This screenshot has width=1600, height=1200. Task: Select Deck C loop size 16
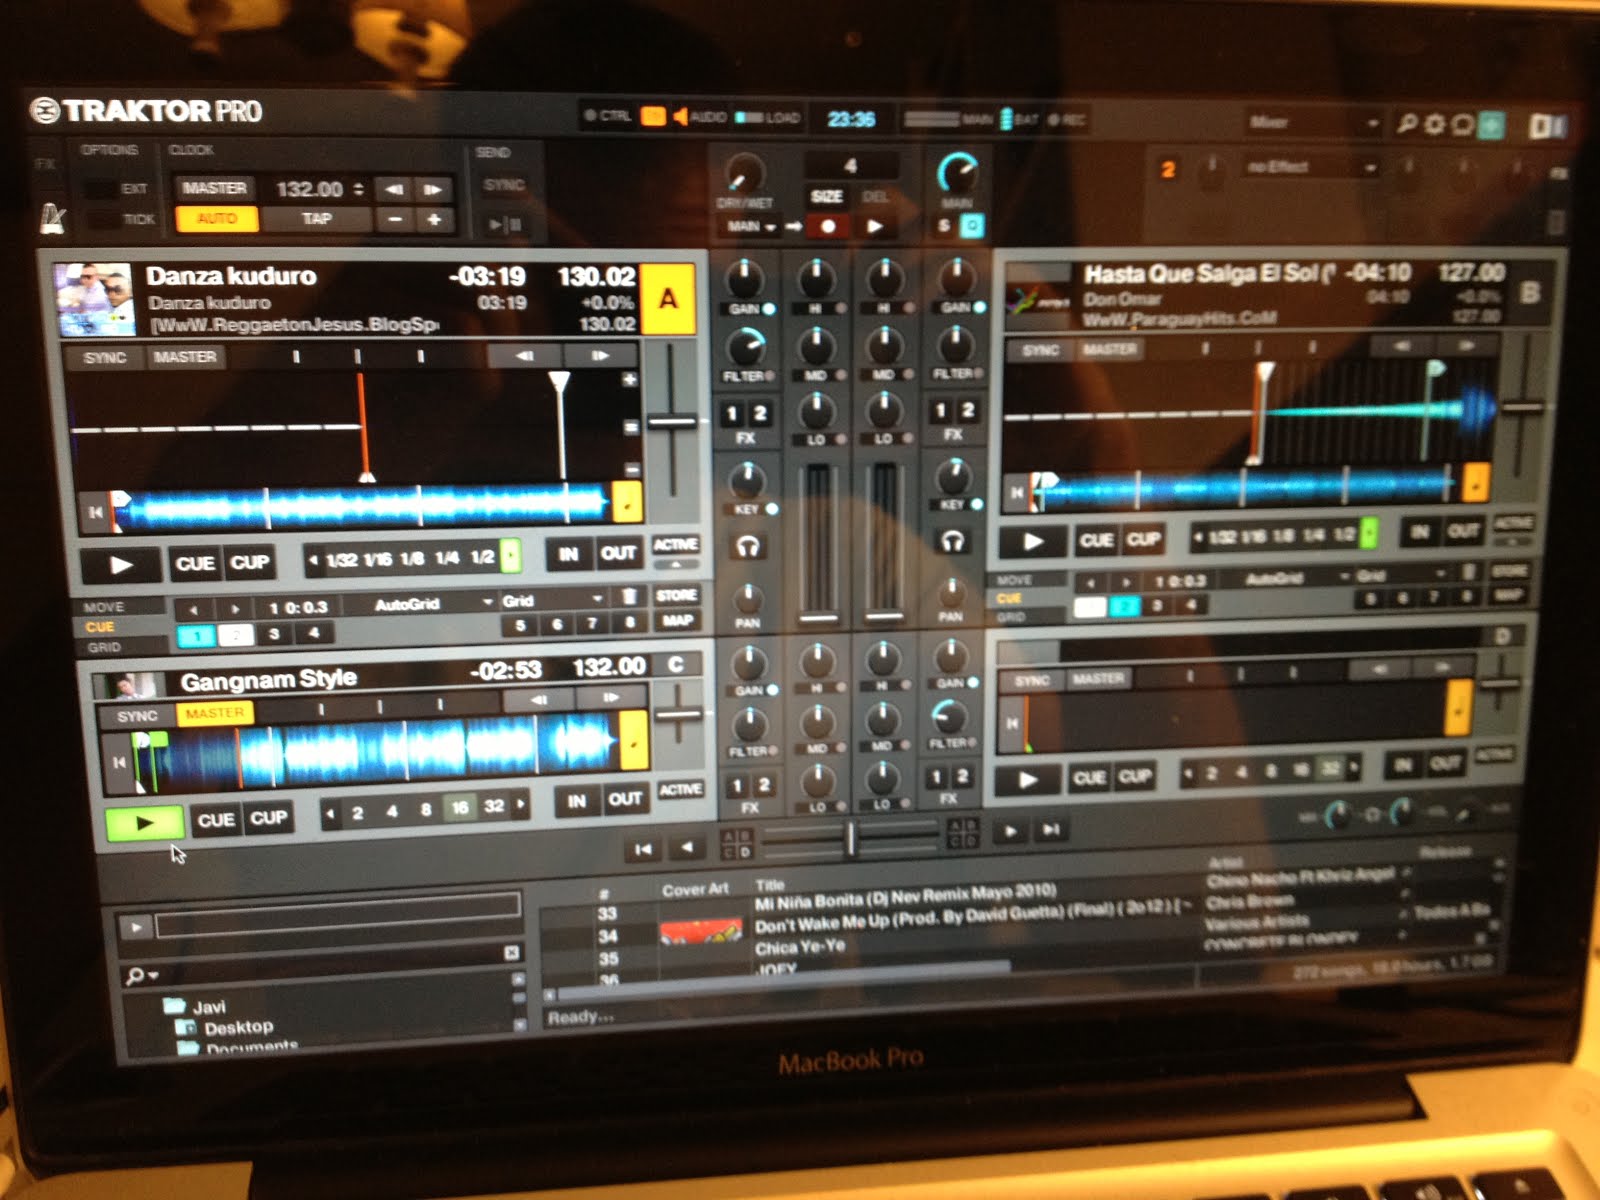pos(460,807)
